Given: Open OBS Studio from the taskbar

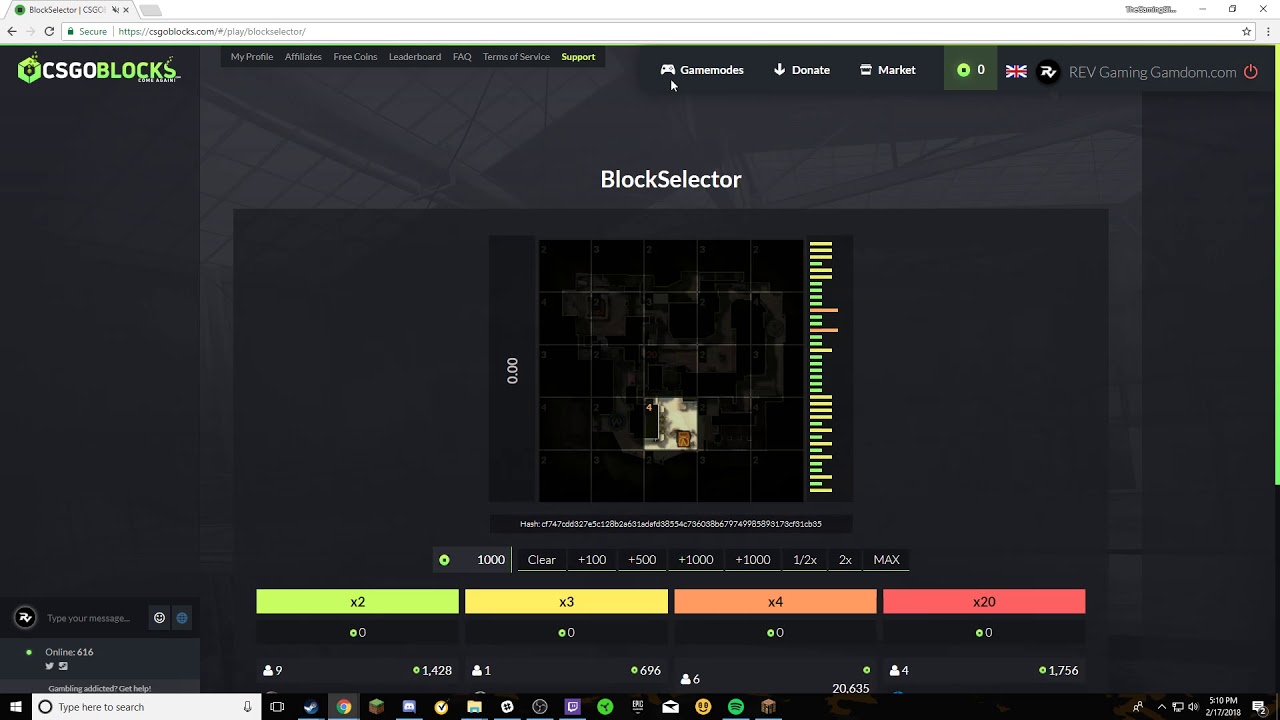Looking at the screenshot, I should [x=540, y=707].
